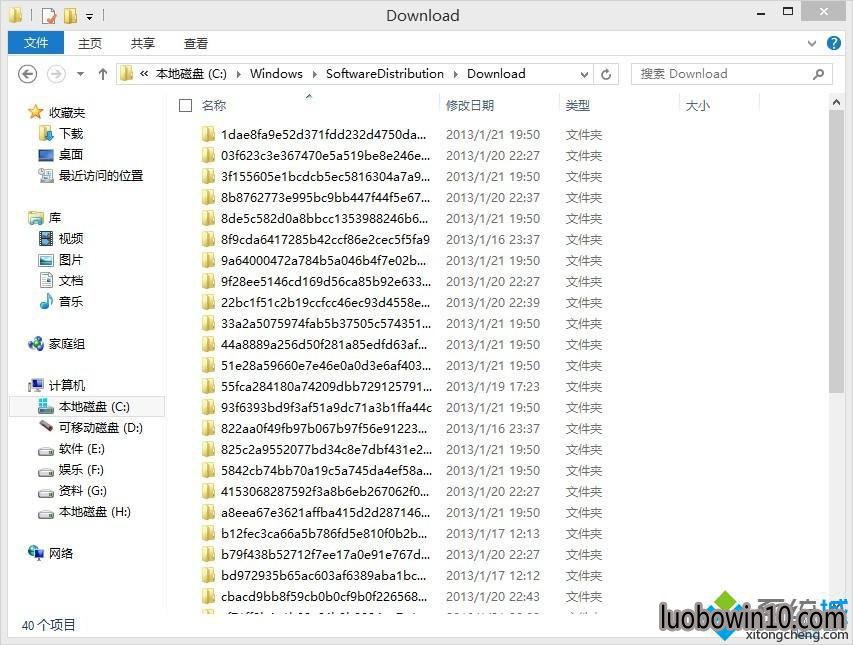Select 可移动磁盘 (D:) in the sidebar
This screenshot has height=645, width=853.
pyautogui.click(x=101, y=428)
